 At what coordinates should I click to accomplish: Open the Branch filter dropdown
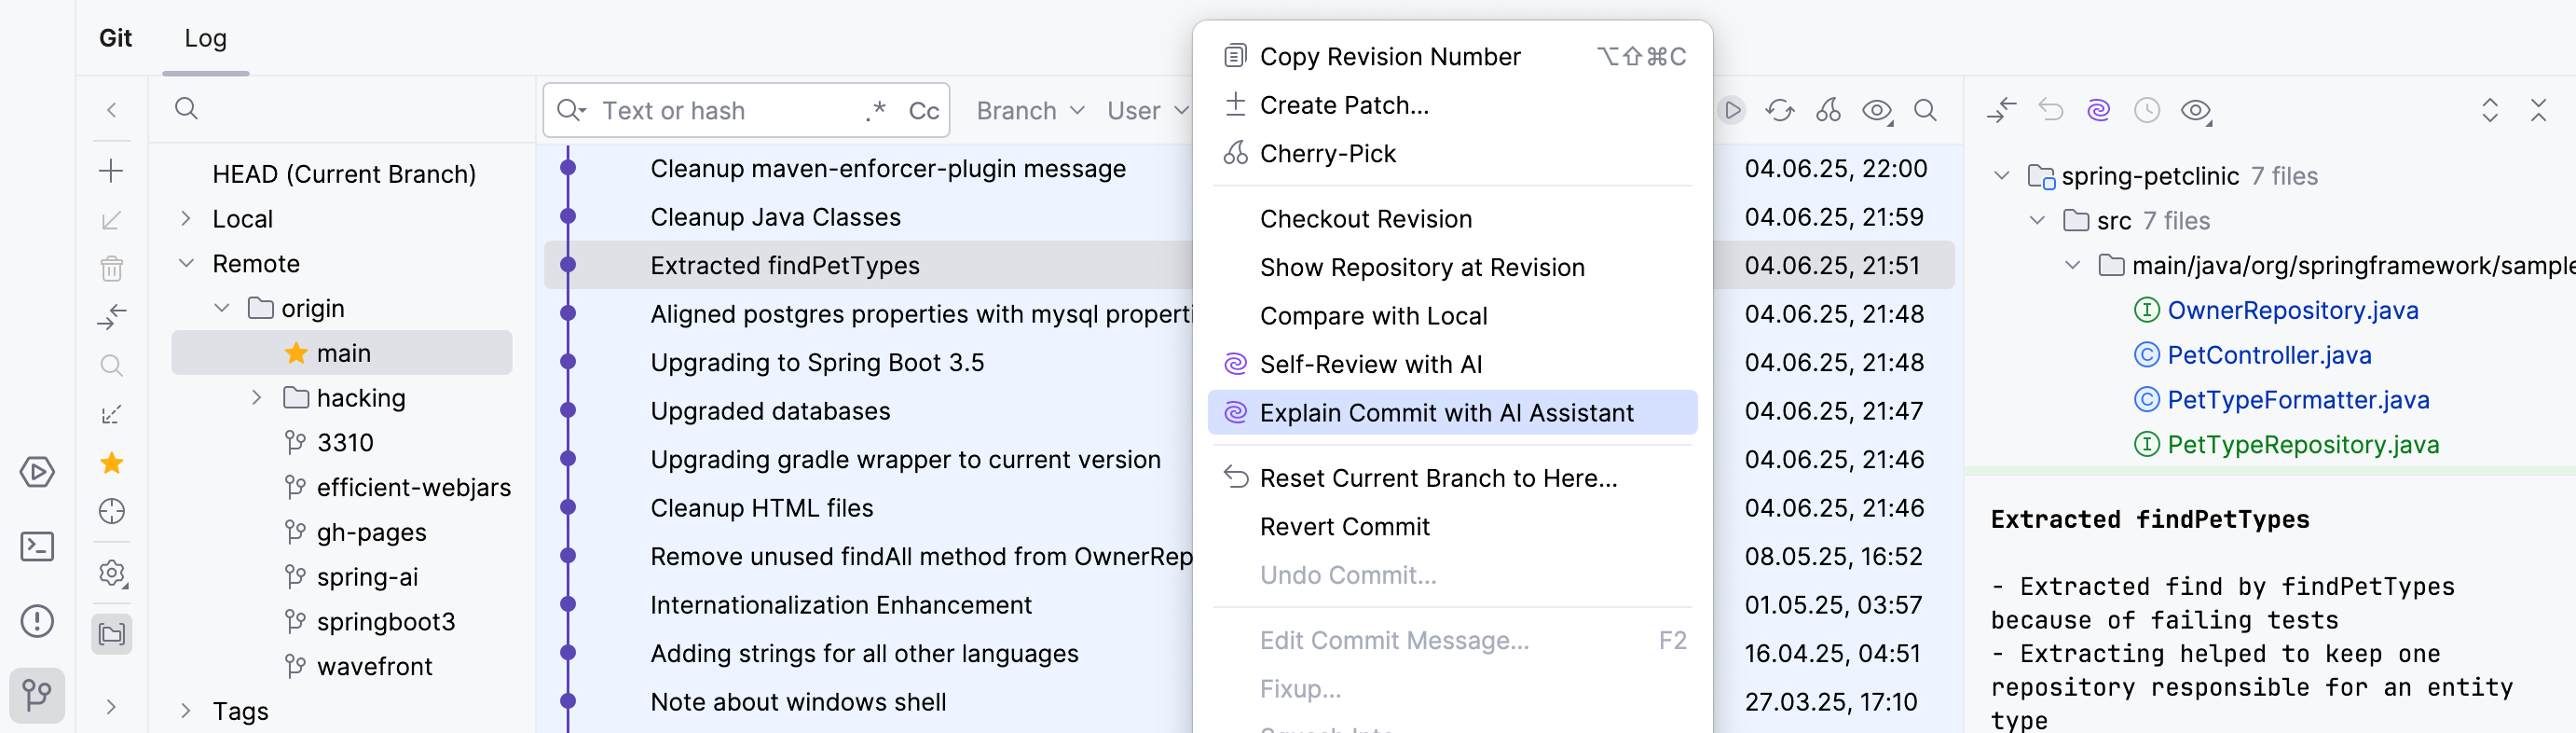(x=1030, y=110)
